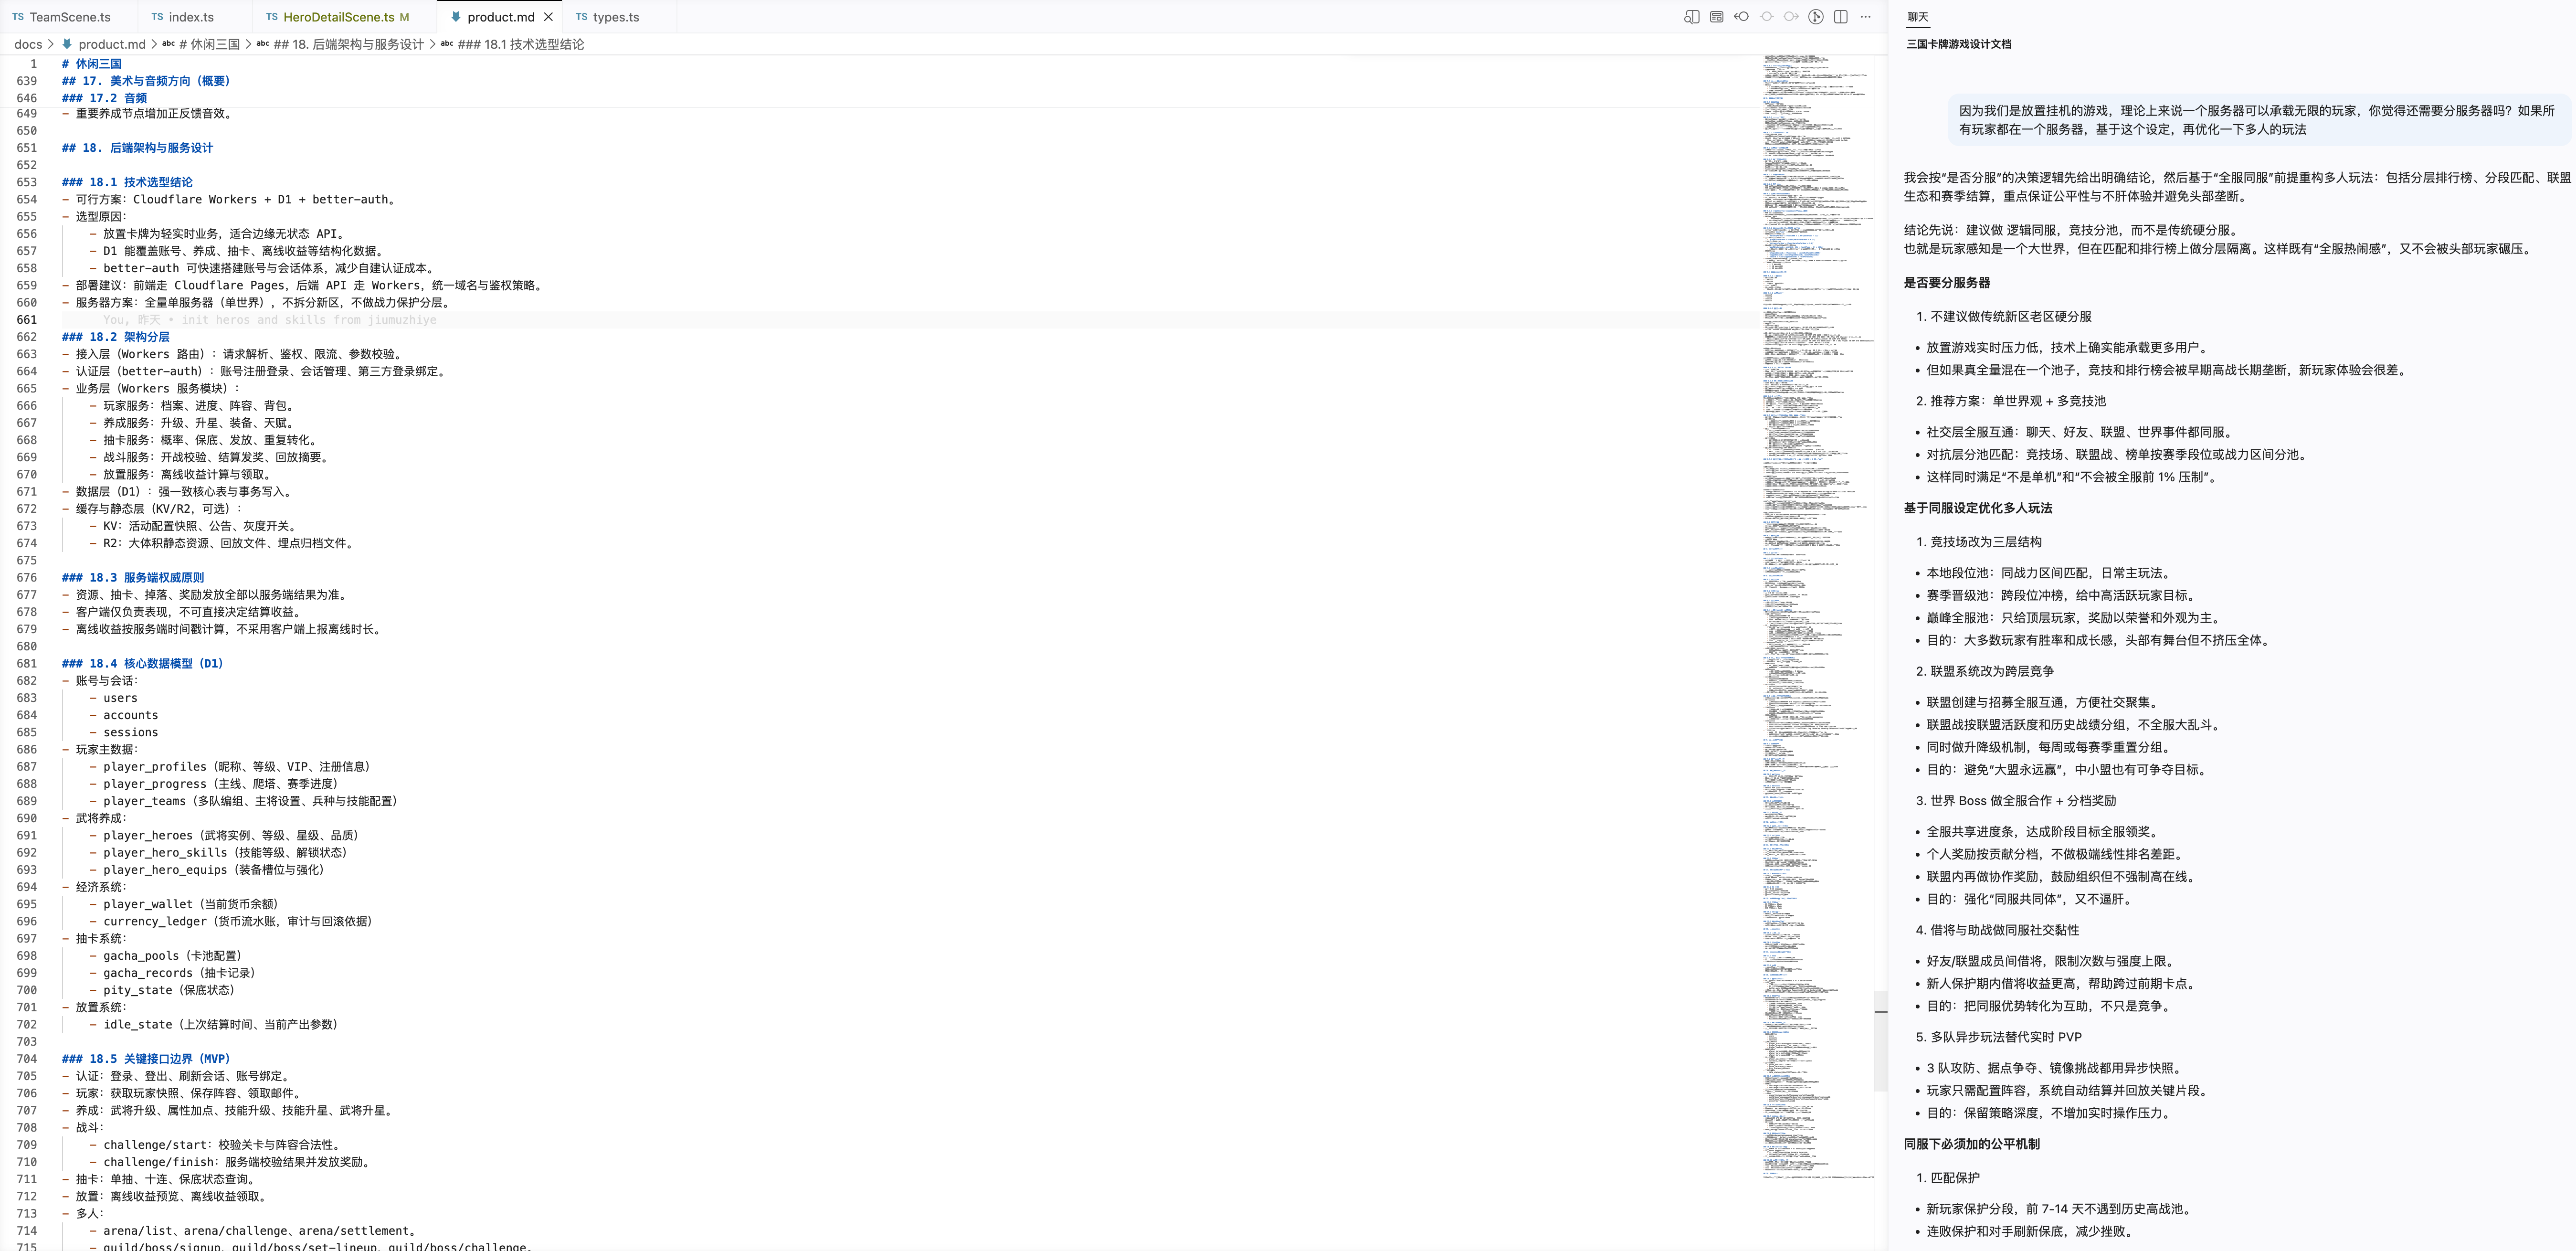Click the code minimap in the editor
2576x1251 pixels.
[1817, 616]
